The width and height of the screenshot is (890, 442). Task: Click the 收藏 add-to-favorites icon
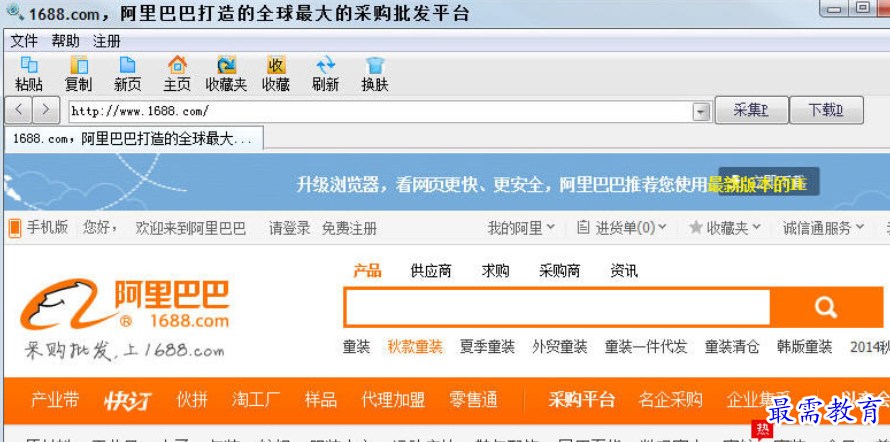point(276,74)
